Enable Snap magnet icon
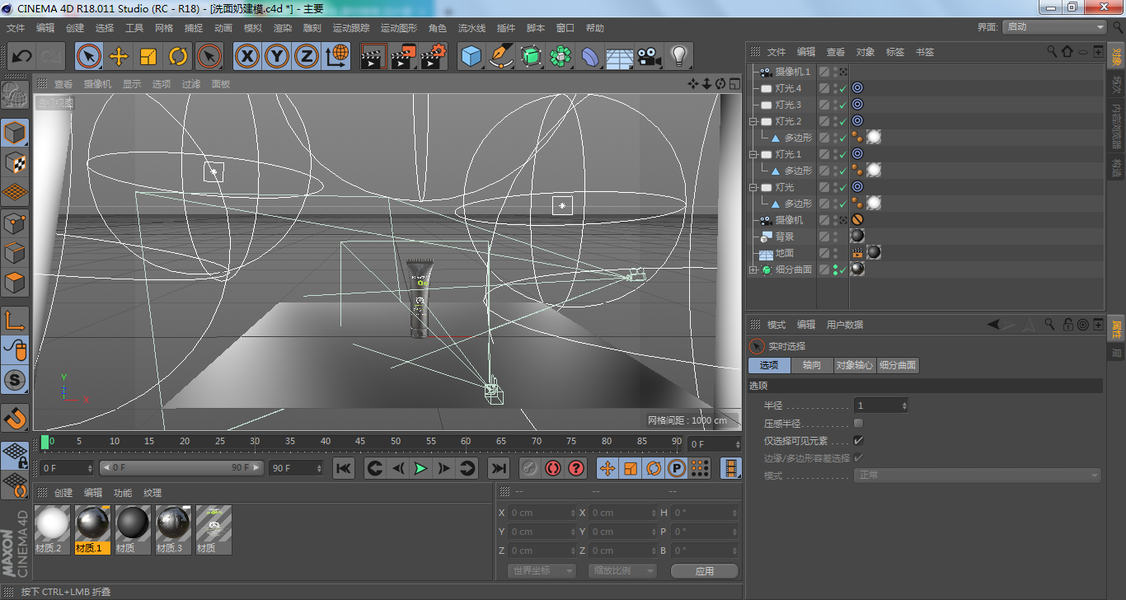Image resolution: width=1126 pixels, height=600 pixels. 14,417
